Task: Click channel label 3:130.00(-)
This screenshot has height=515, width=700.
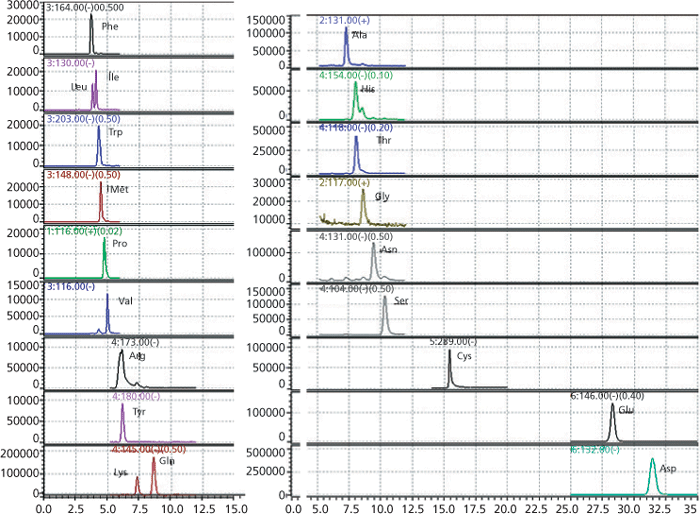Action: [71, 63]
